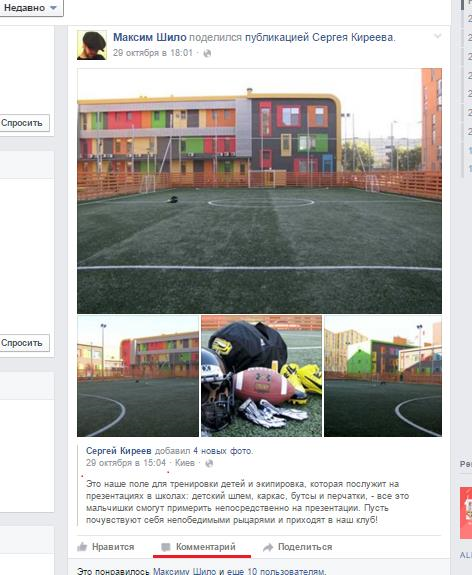Click the globe icon beside Киев

(209, 463)
